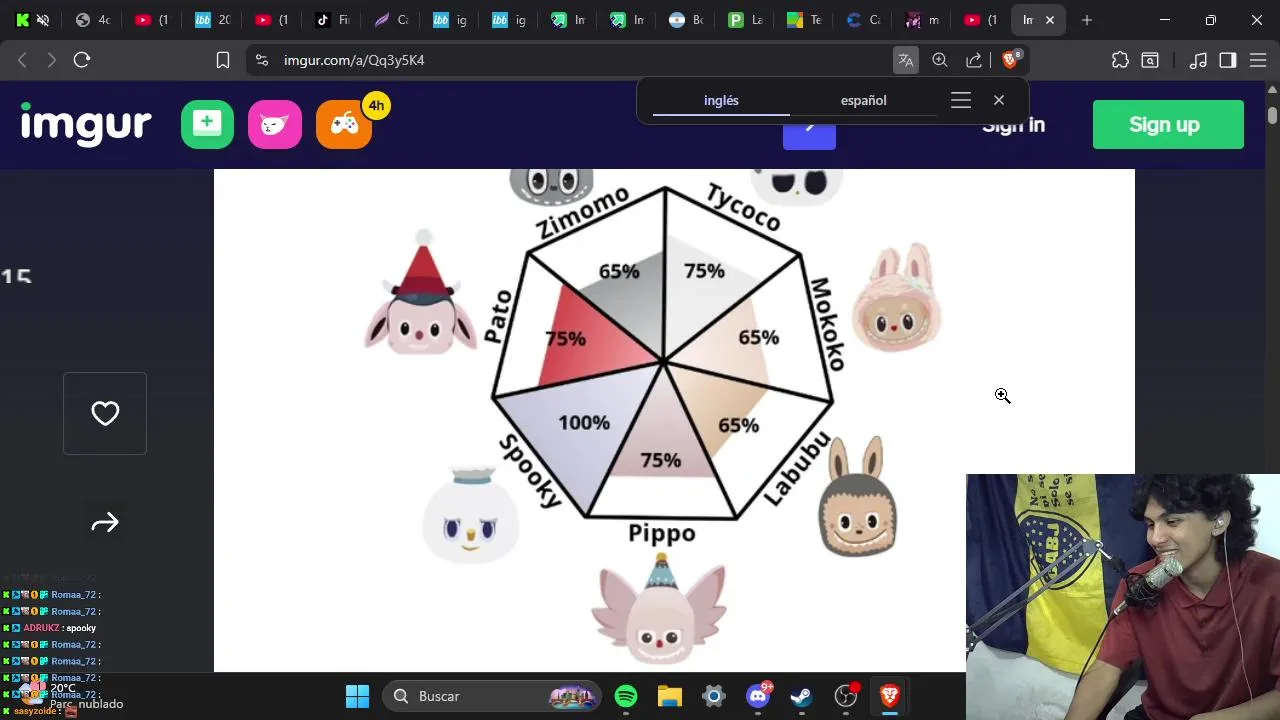This screenshot has height=720, width=1280.
Task: Switch to the tab with Argentina flag icon
Action: 688,20
